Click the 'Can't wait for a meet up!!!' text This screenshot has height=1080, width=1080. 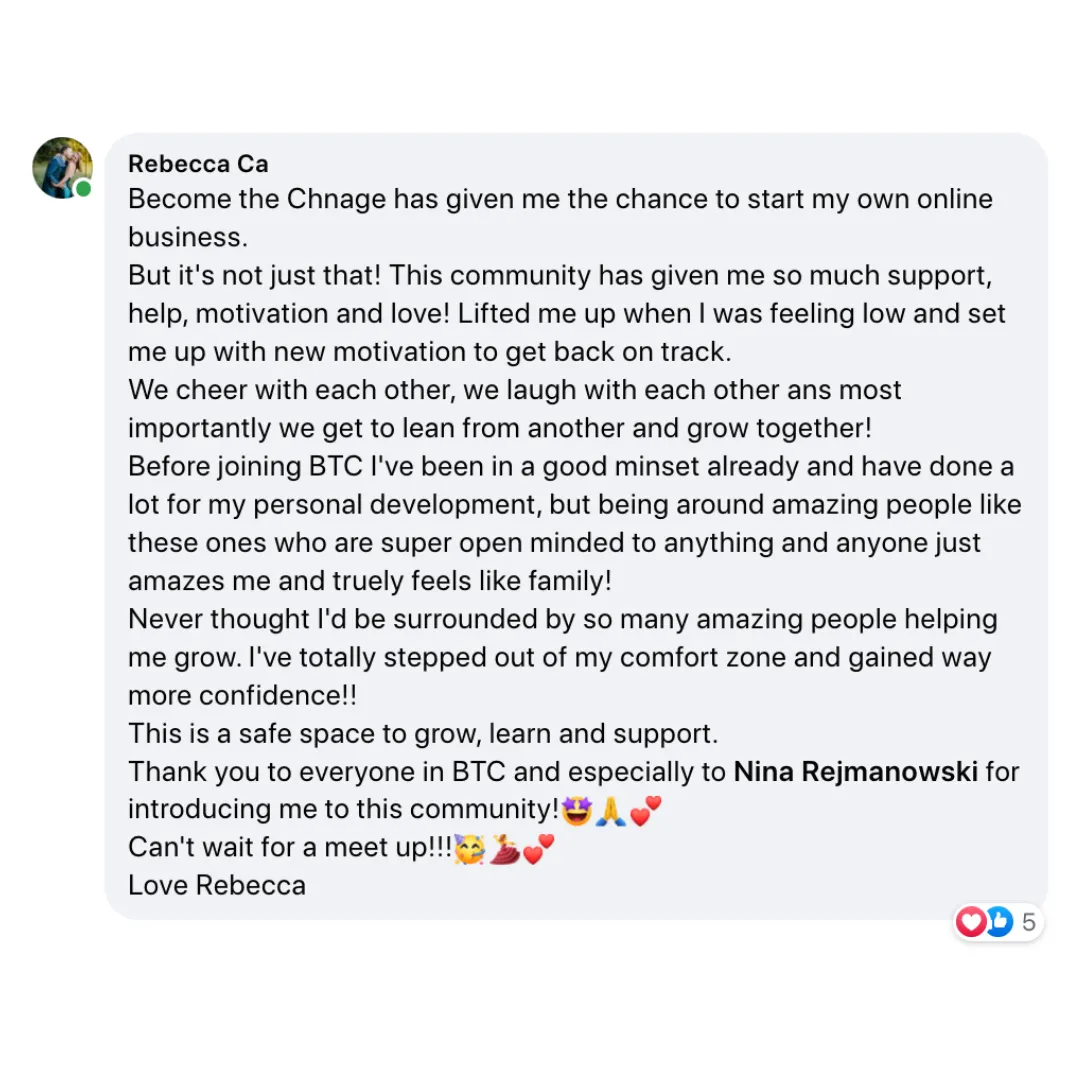[x=290, y=847]
